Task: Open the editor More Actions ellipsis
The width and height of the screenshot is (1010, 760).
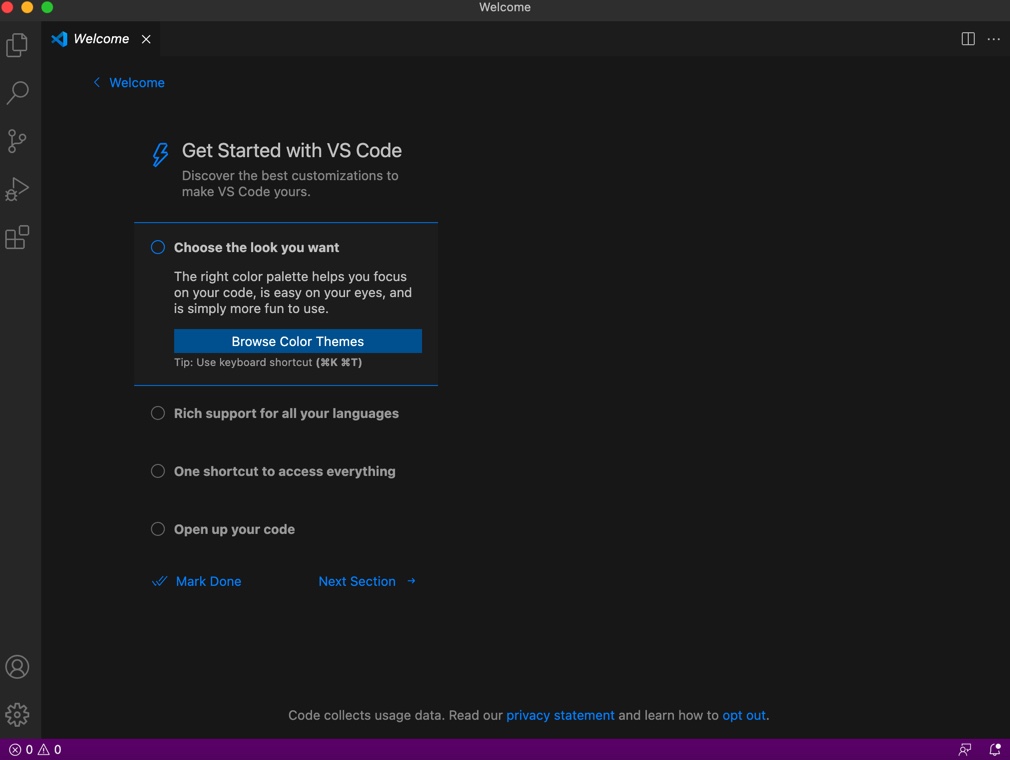Action: [x=993, y=39]
